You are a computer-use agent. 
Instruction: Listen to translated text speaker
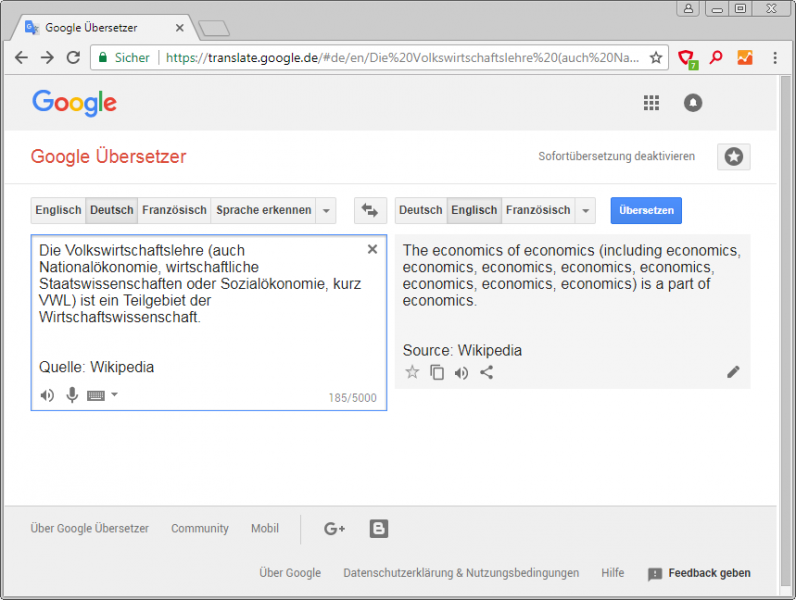(461, 373)
